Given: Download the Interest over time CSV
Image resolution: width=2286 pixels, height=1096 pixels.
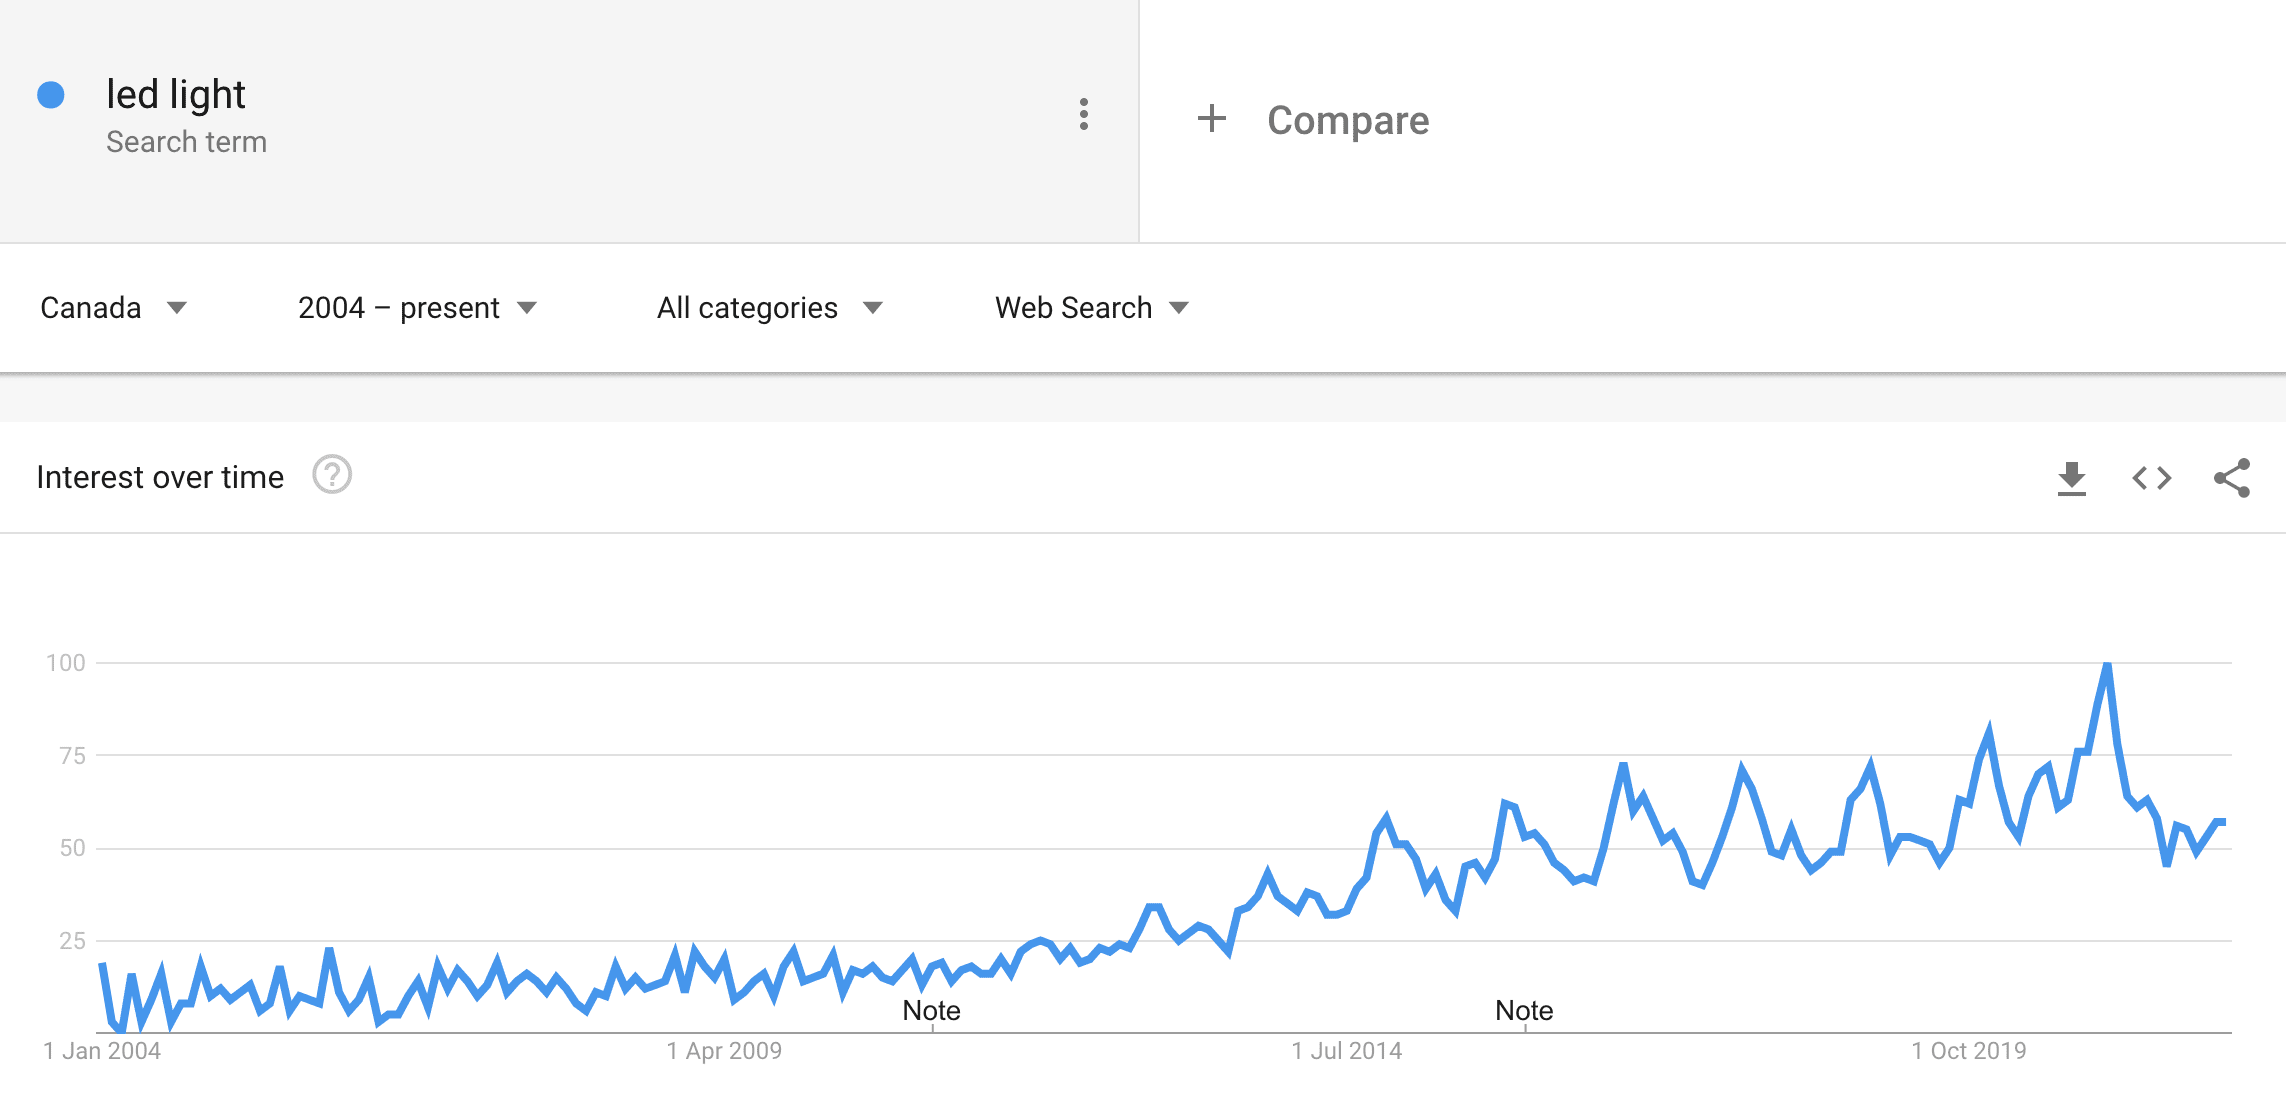Looking at the screenshot, I should [2071, 478].
